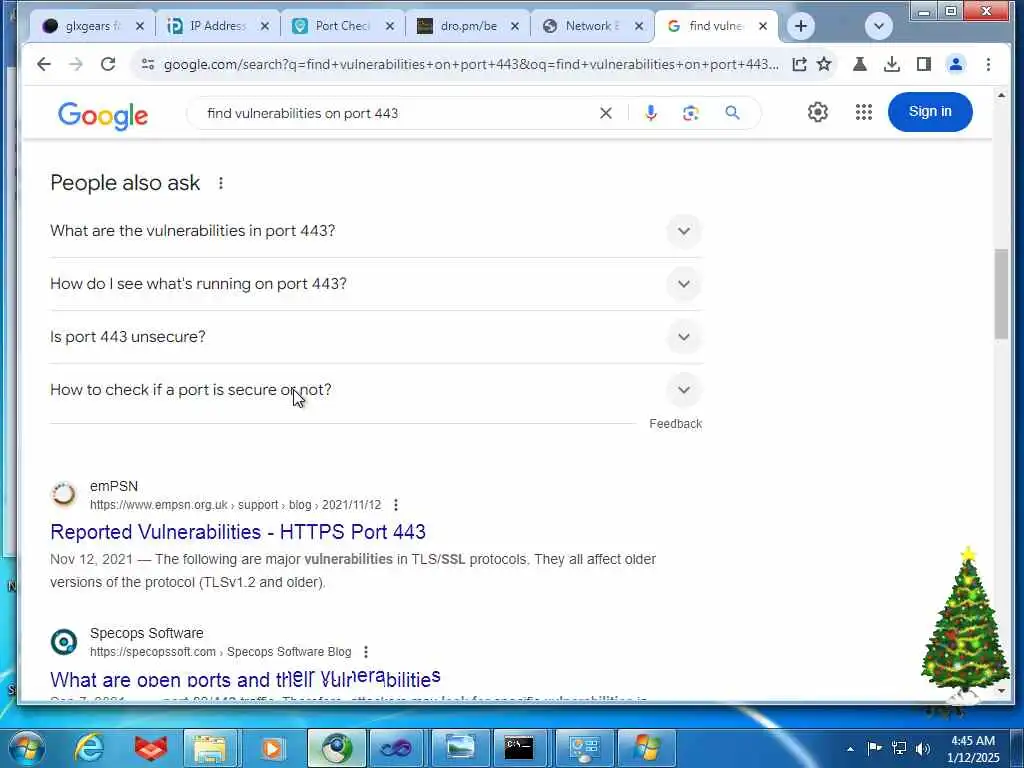Search by image with Google Lens
Viewport: 1024px width, 768px height.
tap(691, 113)
